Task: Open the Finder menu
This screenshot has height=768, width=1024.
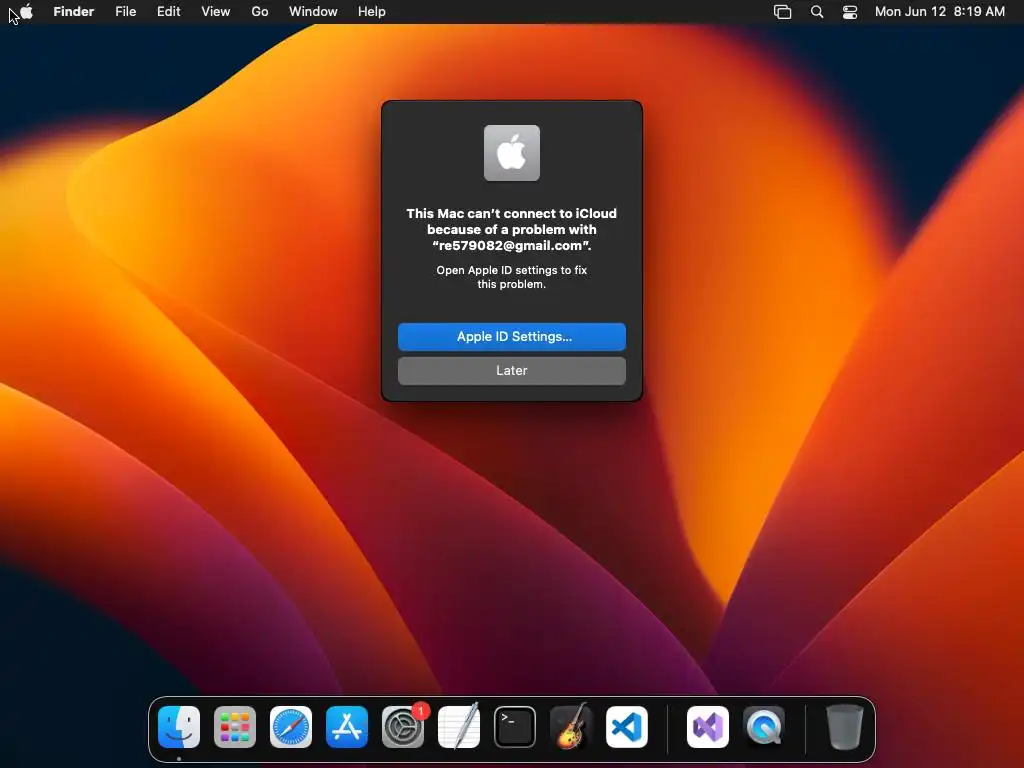Action: 74,11
